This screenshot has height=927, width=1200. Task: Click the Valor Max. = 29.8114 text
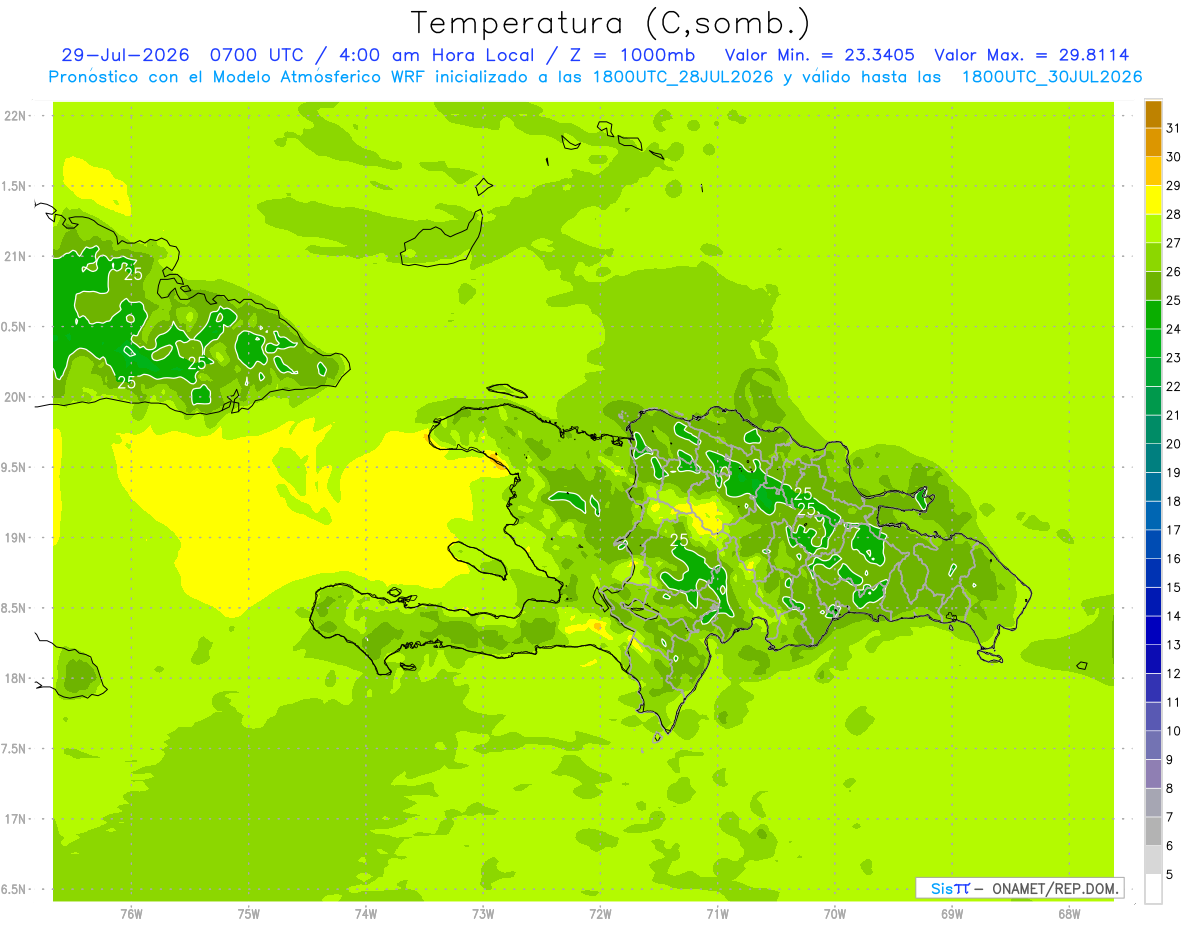[1032, 55]
